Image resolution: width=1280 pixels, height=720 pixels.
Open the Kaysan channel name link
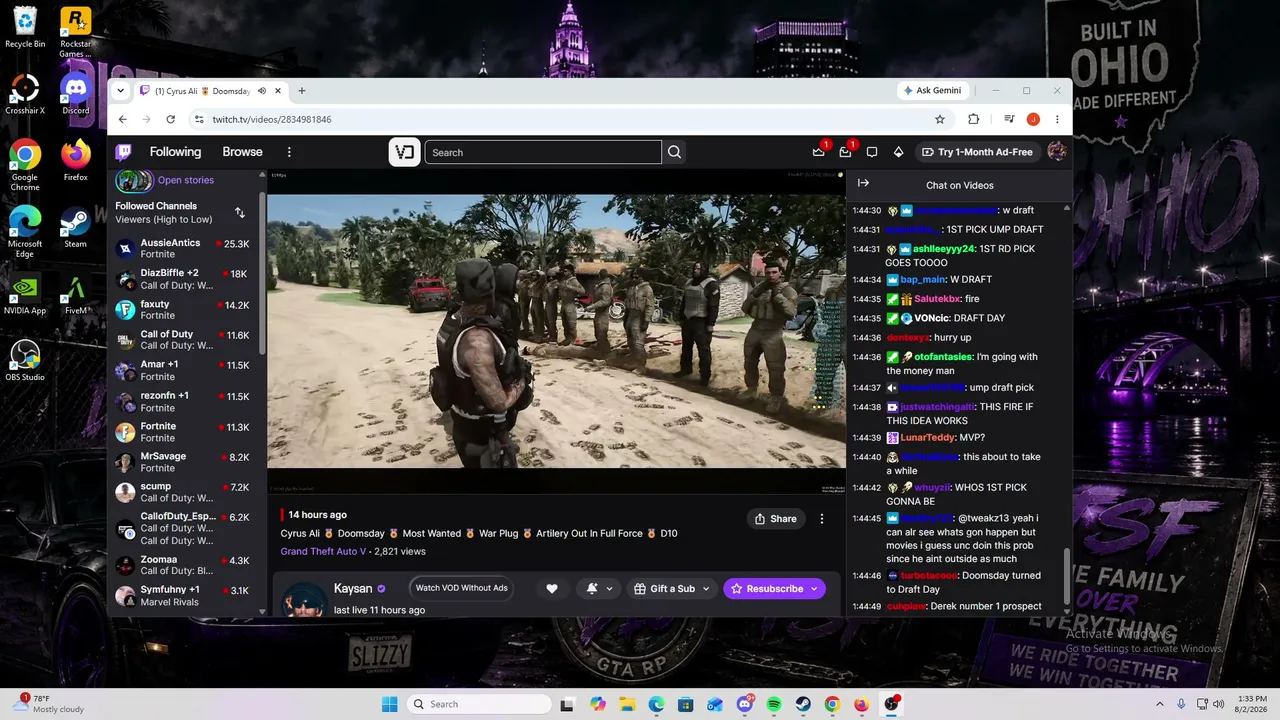[353, 589]
